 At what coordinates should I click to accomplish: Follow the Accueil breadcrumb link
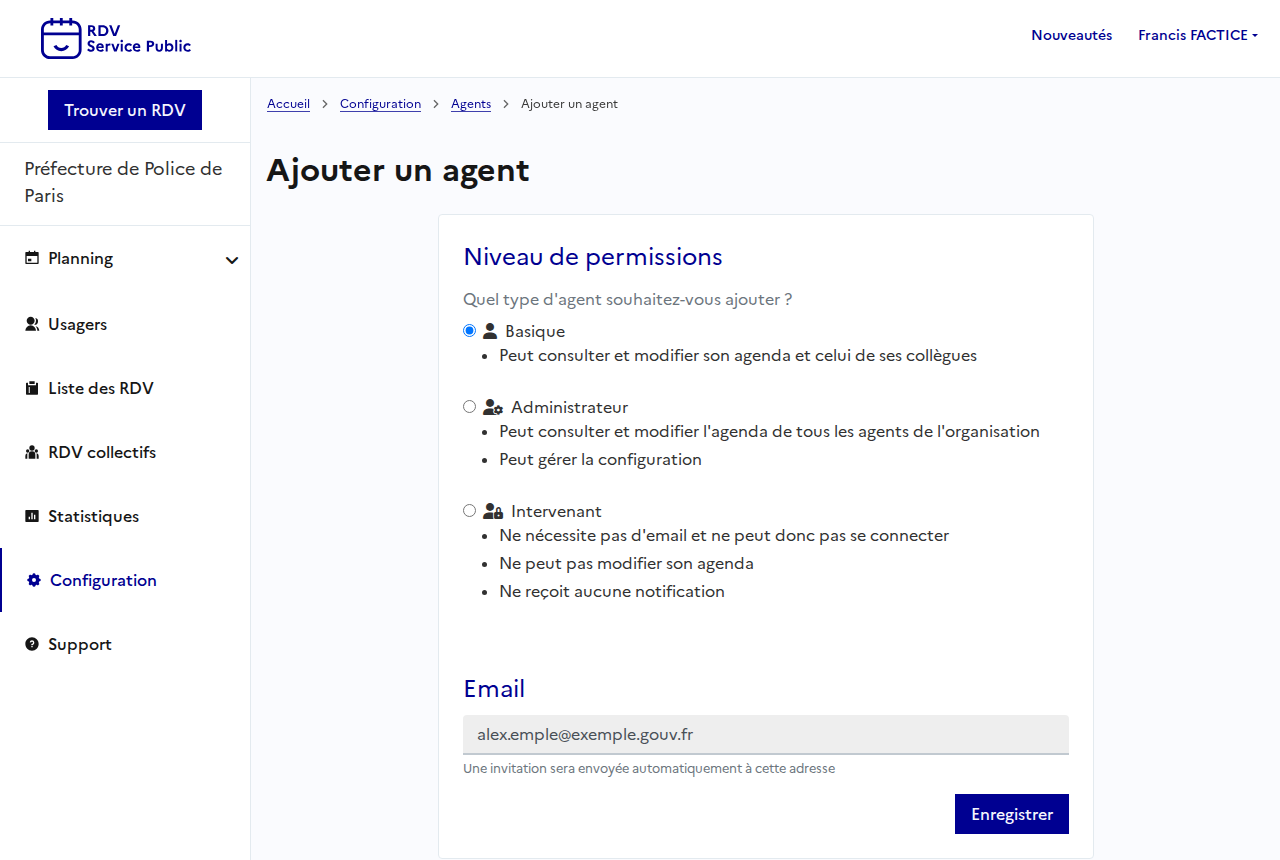[x=288, y=104]
